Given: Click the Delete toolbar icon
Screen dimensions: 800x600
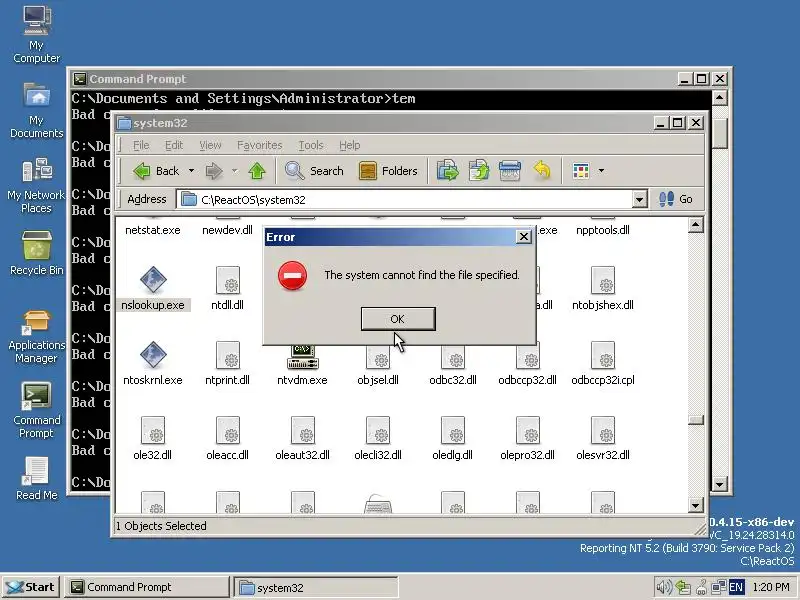Looking at the screenshot, I should 510,171.
